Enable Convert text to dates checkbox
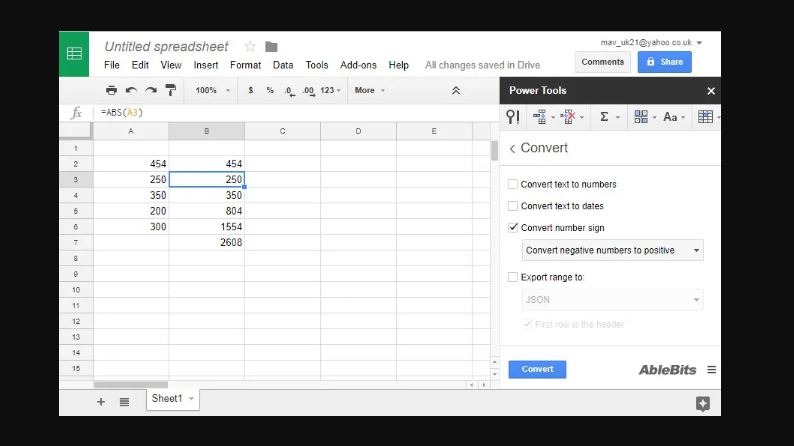The width and height of the screenshot is (794, 446). pos(512,206)
